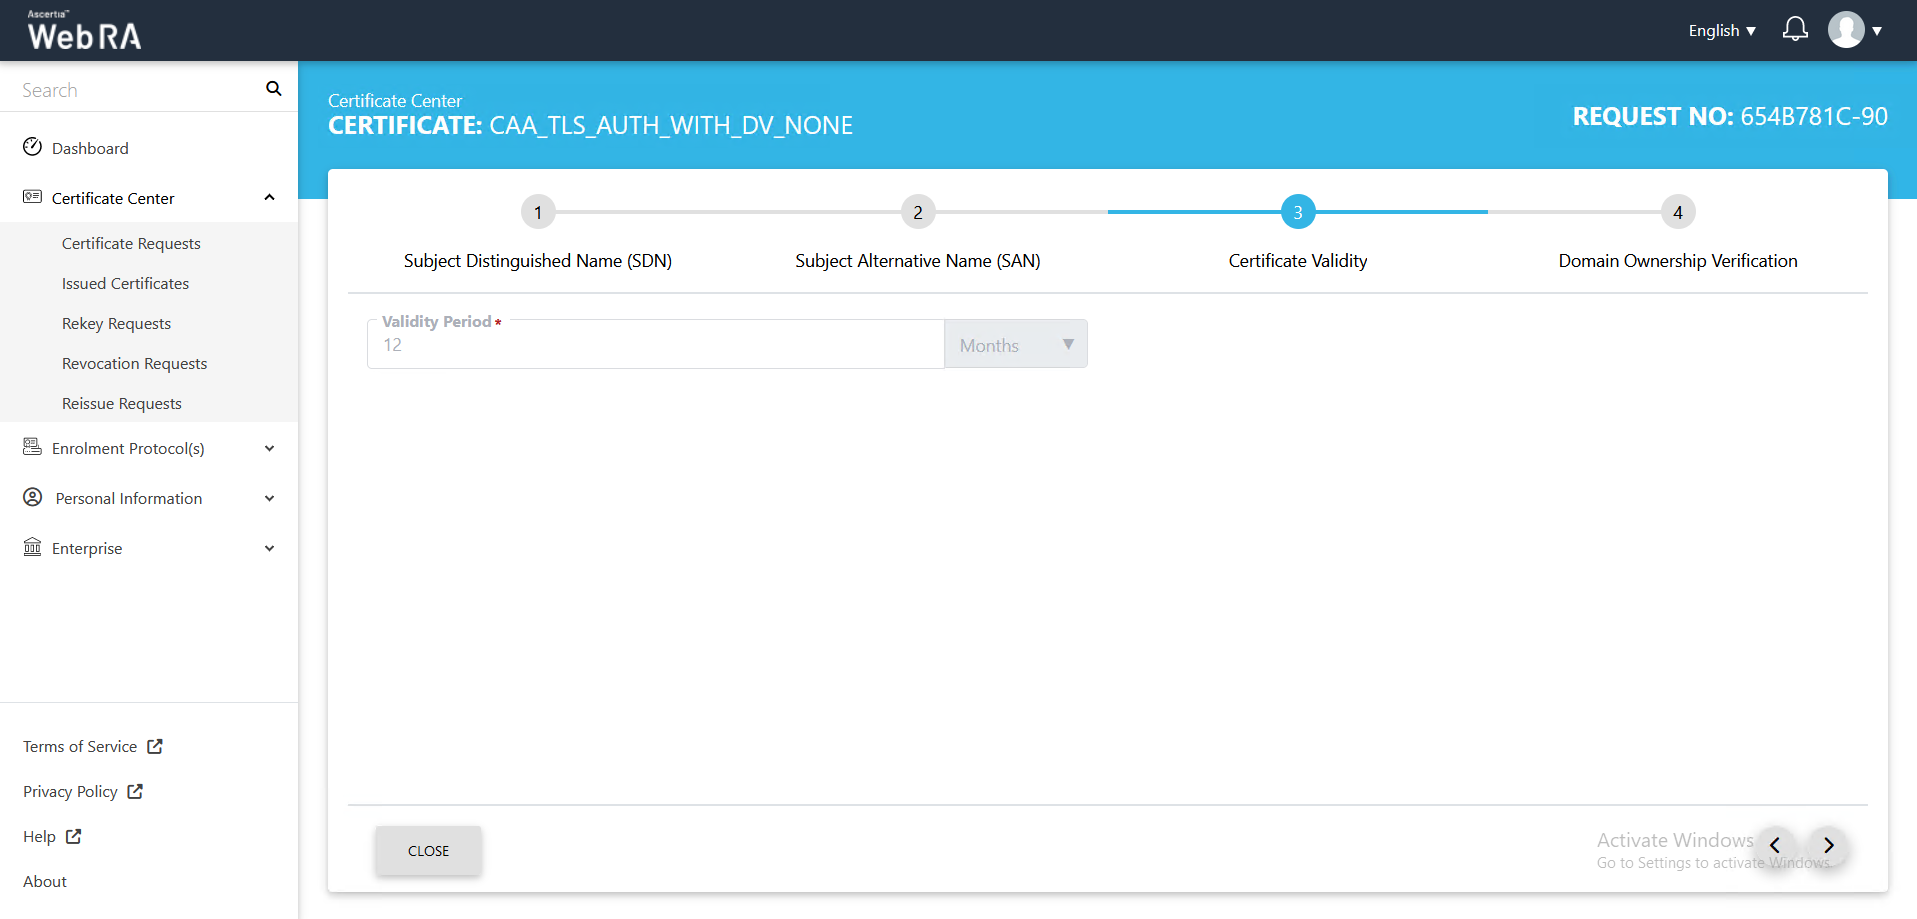Viewport: 1917px width, 919px height.
Task: Open the Months unit dropdown
Action: point(1015,345)
